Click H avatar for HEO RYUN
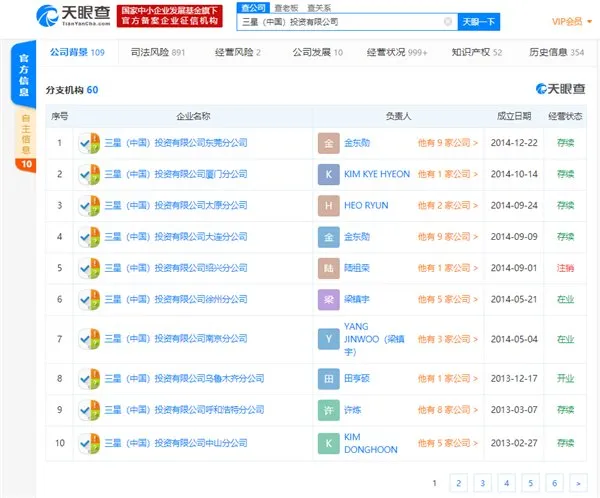 [329, 206]
